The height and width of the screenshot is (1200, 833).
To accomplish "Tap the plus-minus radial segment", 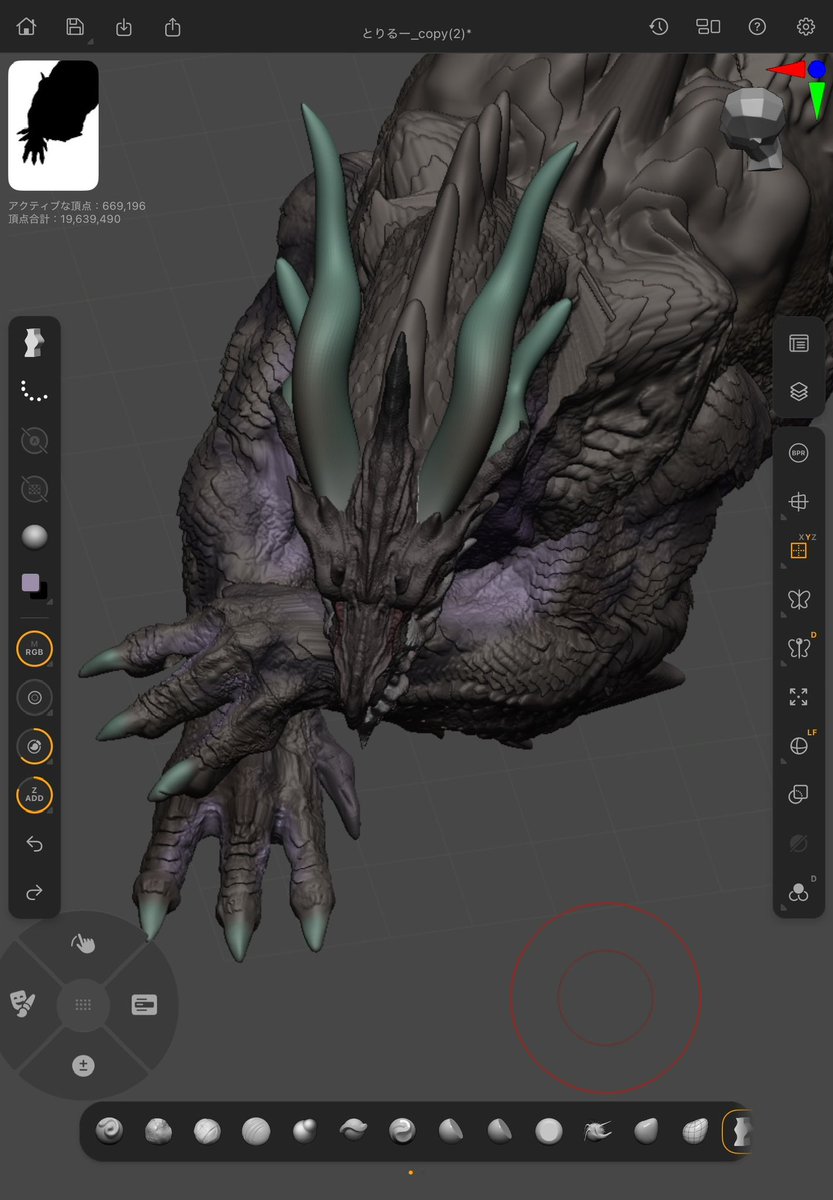I will pyautogui.click(x=83, y=1066).
